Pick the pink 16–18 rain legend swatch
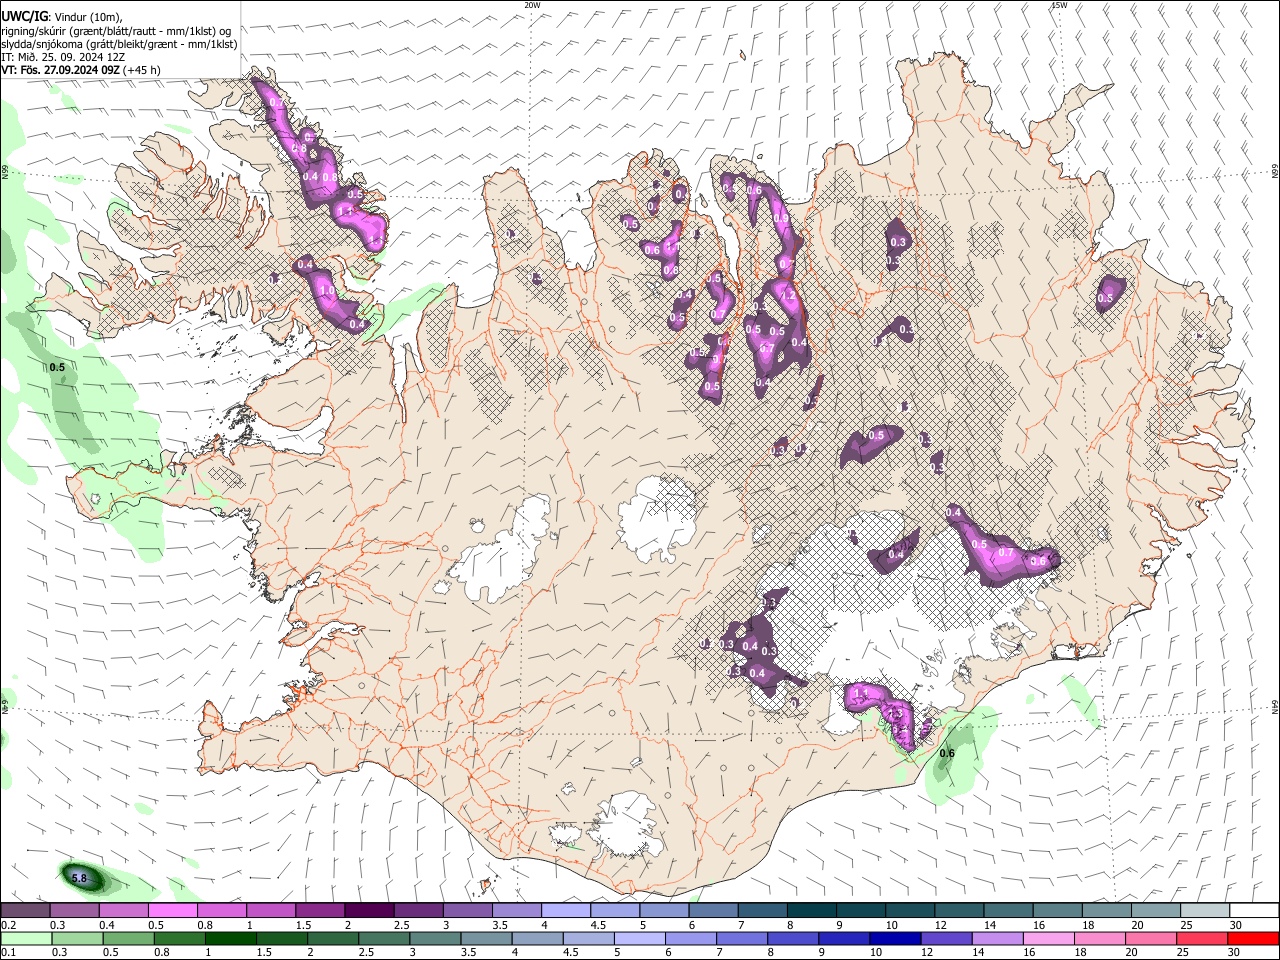The height and width of the screenshot is (960, 1280). [1048, 938]
